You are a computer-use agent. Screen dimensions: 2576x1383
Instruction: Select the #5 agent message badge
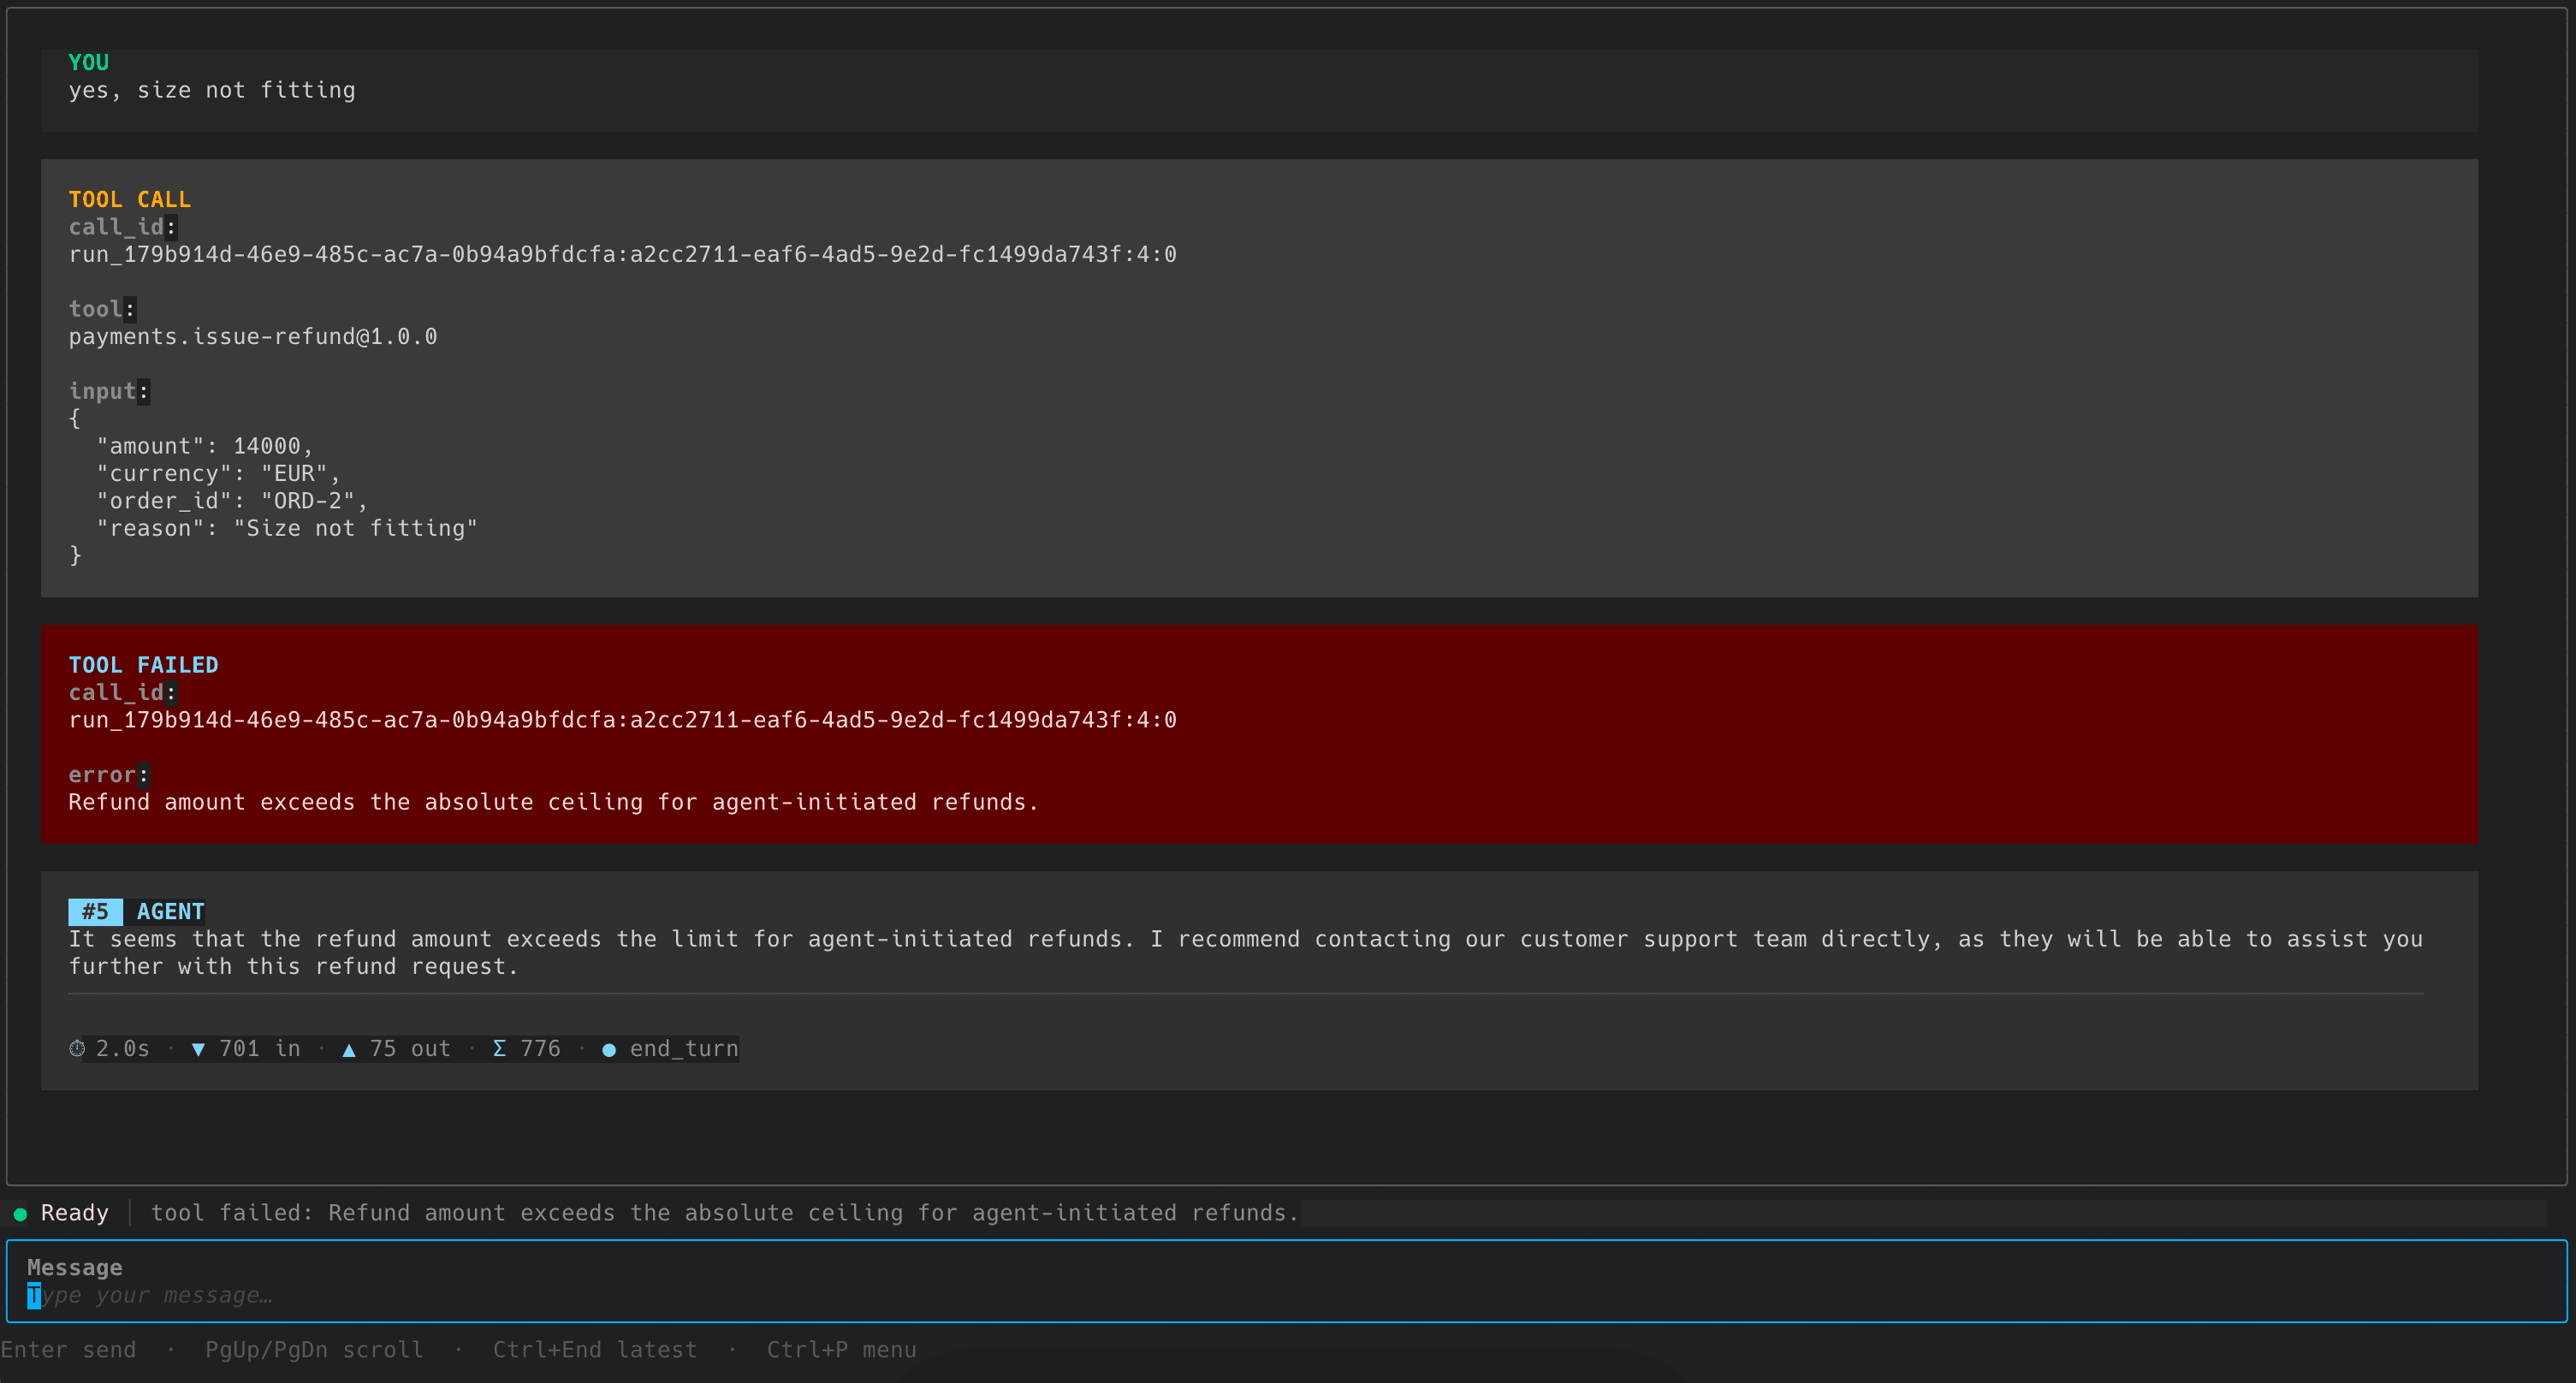click(95, 911)
